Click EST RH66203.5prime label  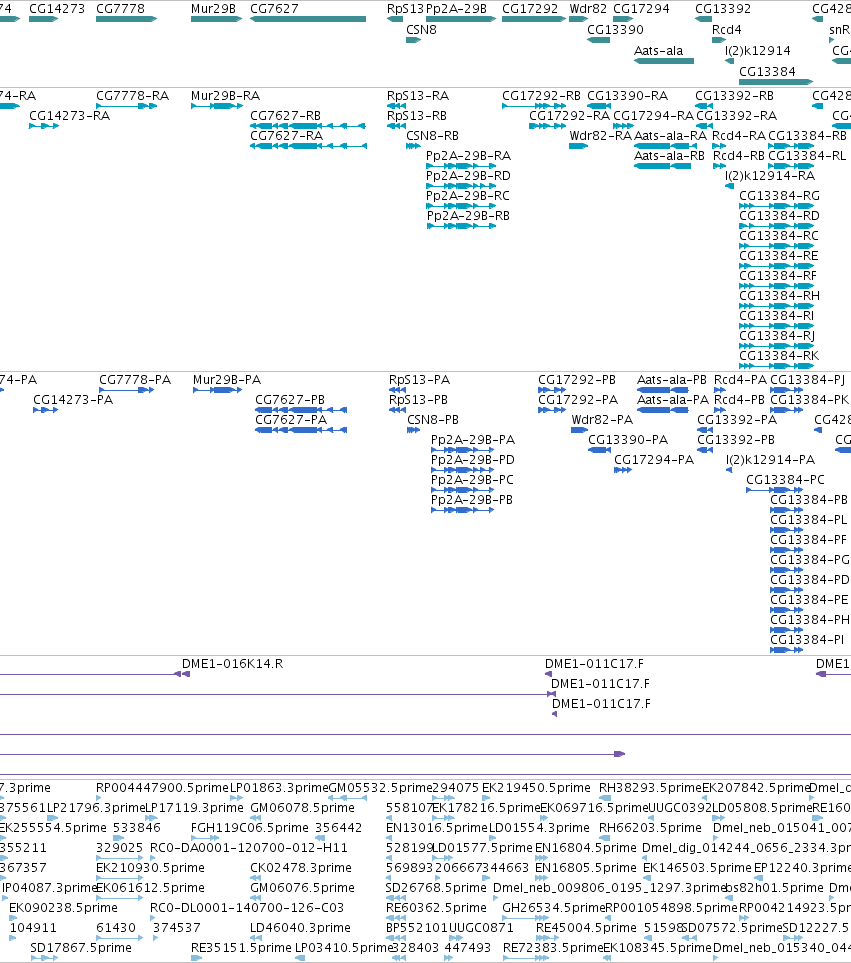tap(650, 827)
